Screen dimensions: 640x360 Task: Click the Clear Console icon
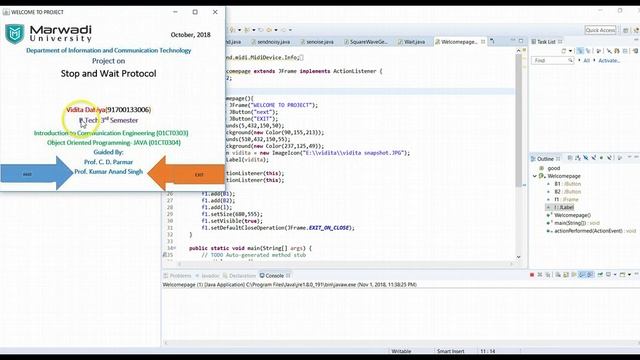tap(558, 275)
